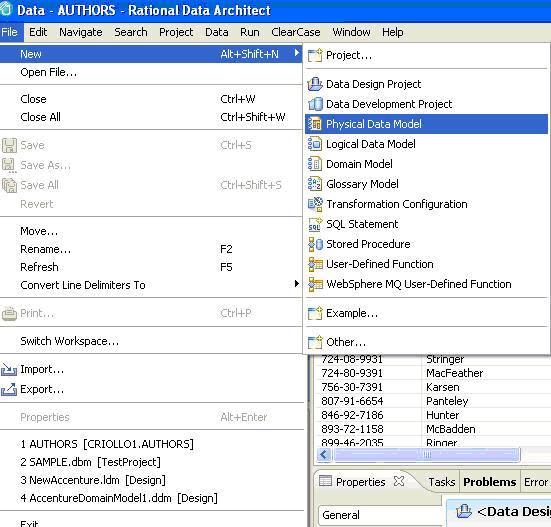The width and height of the screenshot is (551, 527).
Task: Click the Data Design Project icon in Properties header
Action: 464,511
